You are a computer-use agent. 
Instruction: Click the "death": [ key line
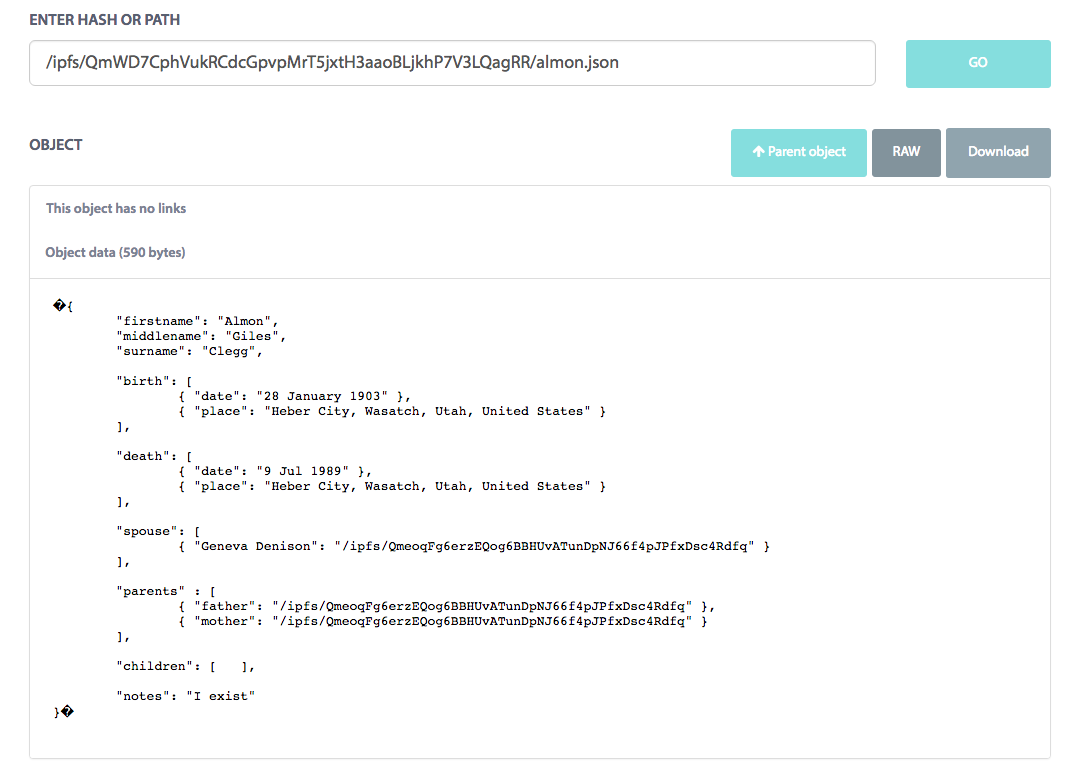point(155,456)
